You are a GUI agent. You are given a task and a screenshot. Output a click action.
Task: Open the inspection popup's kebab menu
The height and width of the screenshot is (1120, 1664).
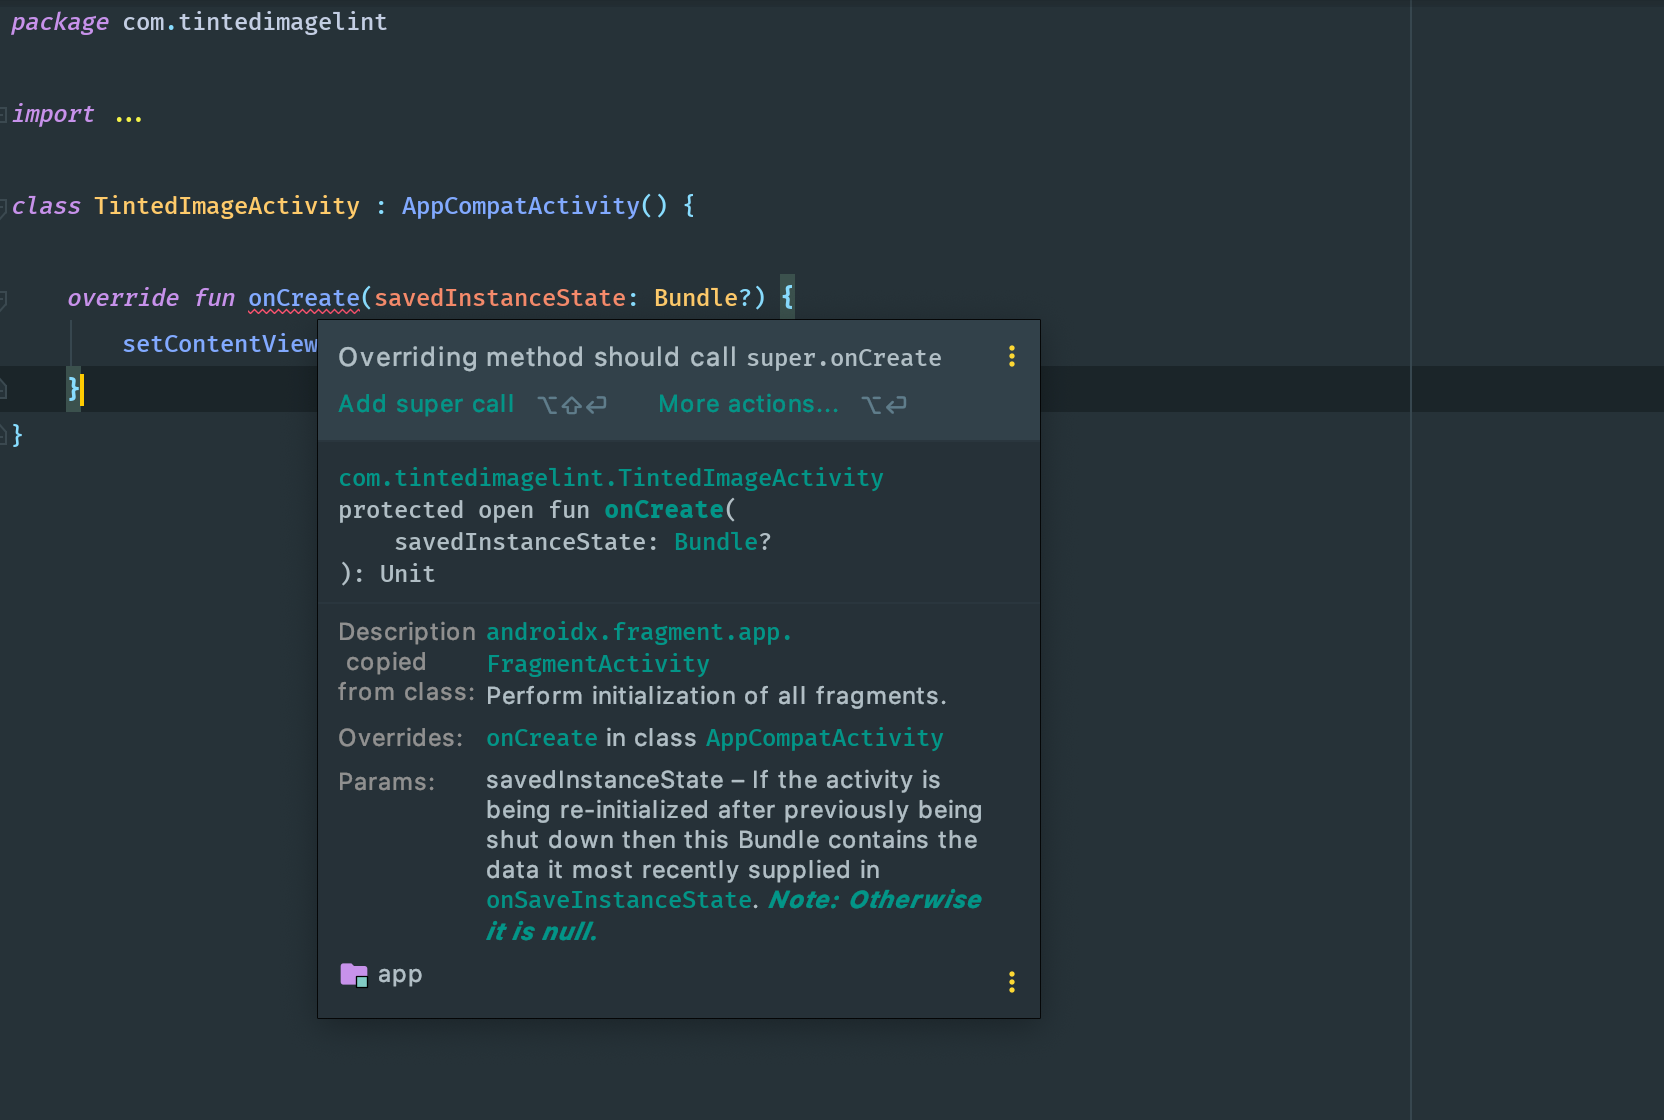1011,356
